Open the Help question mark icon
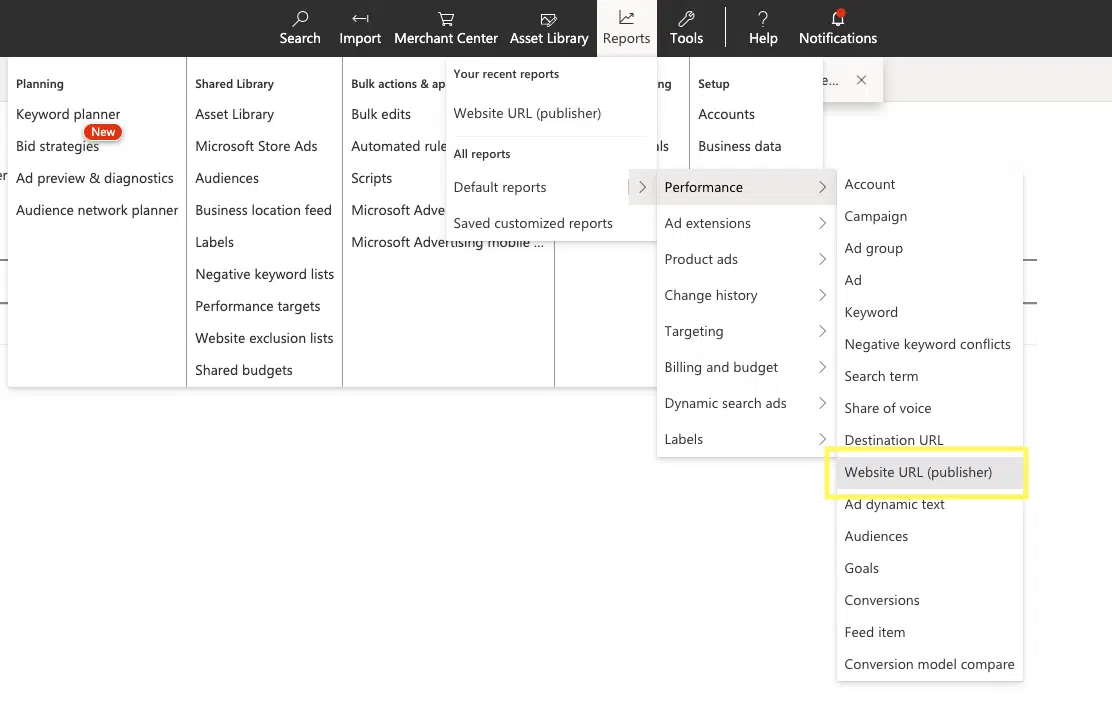 point(763,18)
